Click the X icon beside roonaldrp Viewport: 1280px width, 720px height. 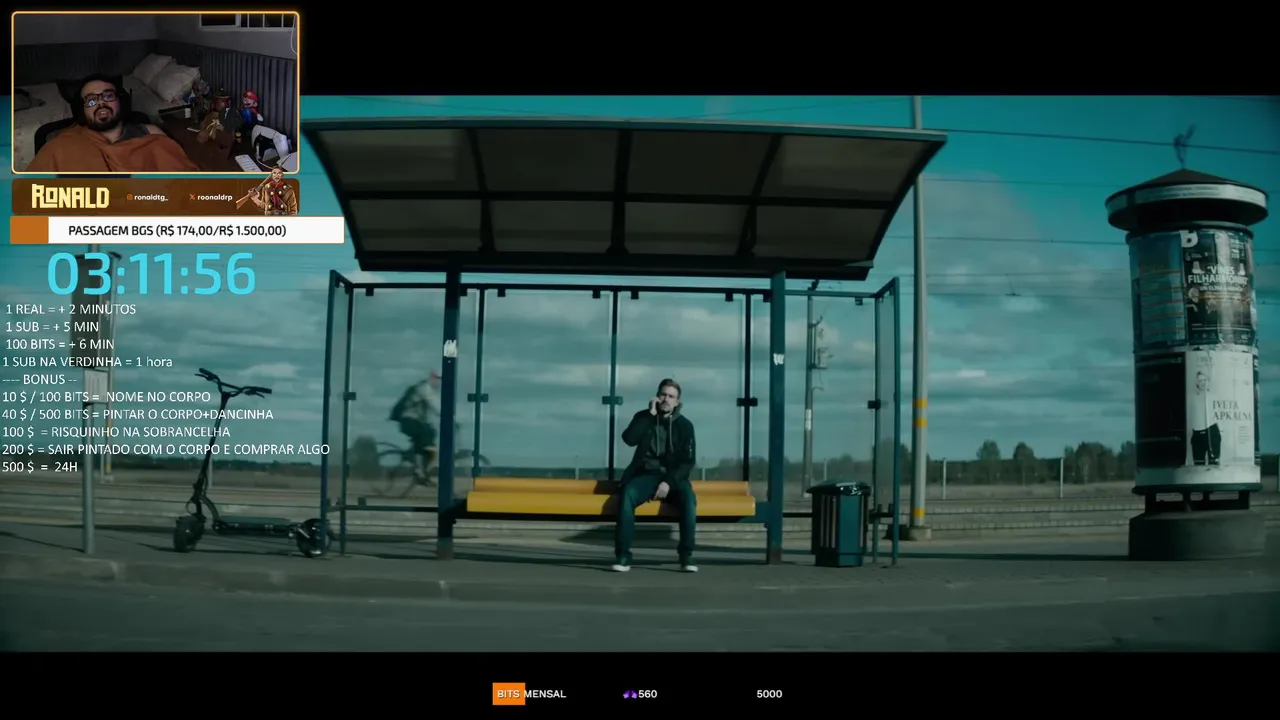point(192,197)
